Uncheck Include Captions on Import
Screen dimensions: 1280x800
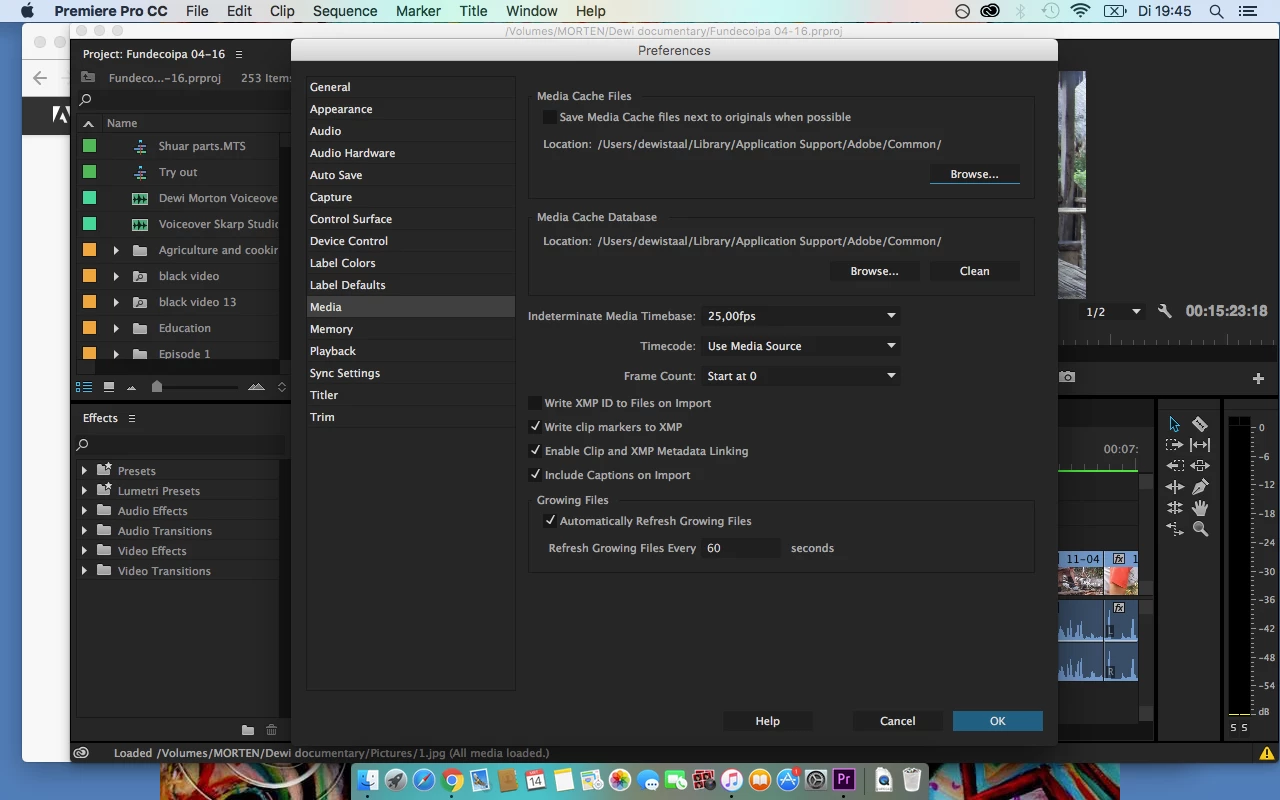535,475
